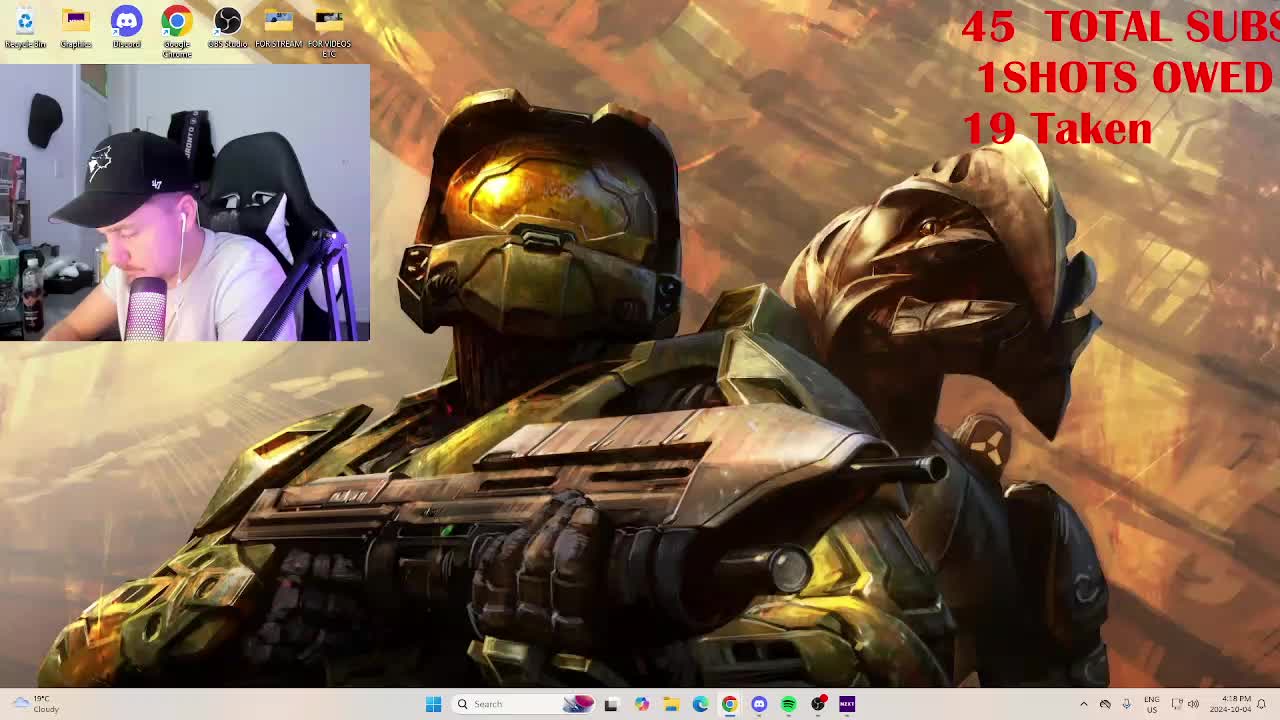The width and height of the screenshot is (1280, 720).
Task: Open the weather widget showing Cloudy
Action: tap(35, 704)
